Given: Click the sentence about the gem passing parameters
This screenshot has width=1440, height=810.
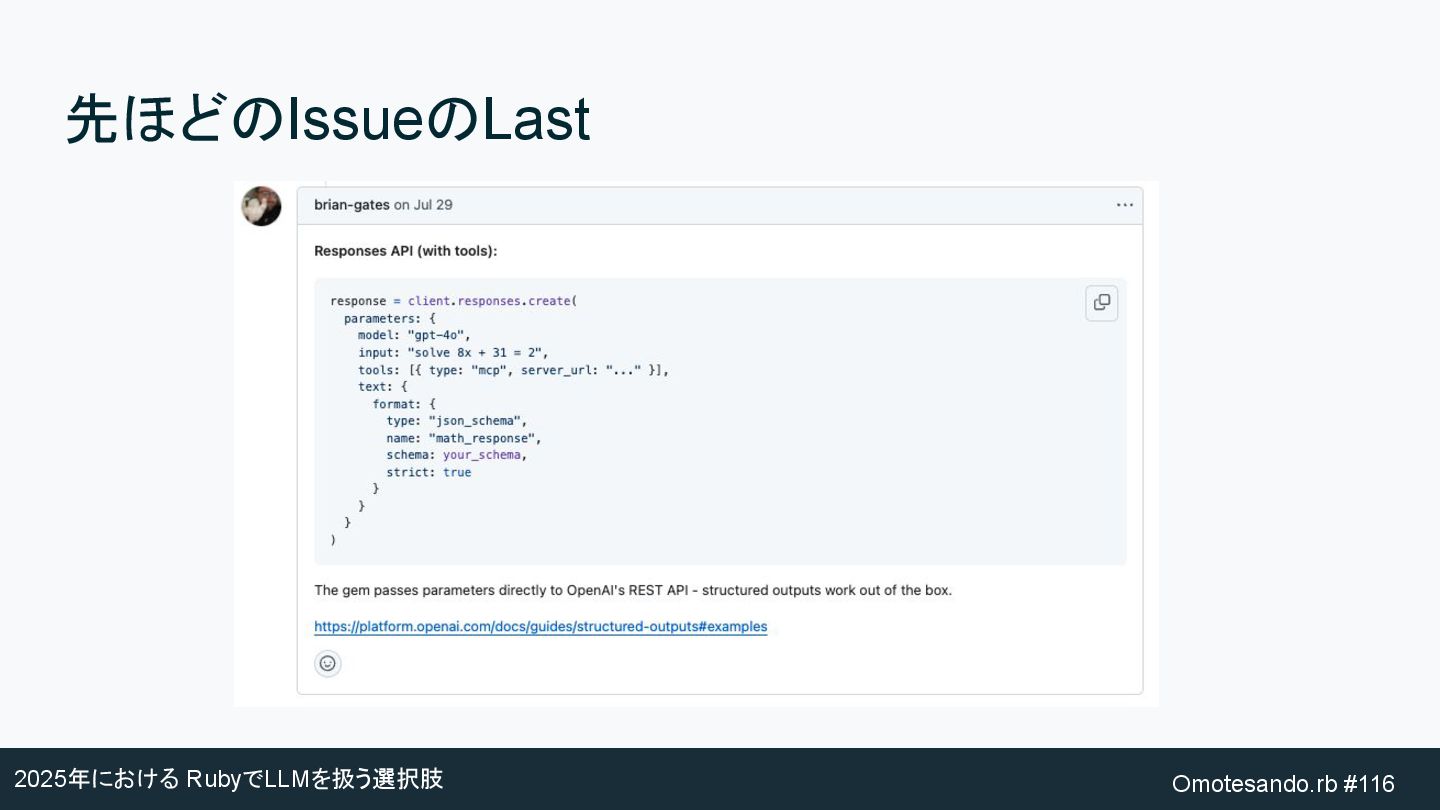Looking at the screenshot, I should click(633, 590).
